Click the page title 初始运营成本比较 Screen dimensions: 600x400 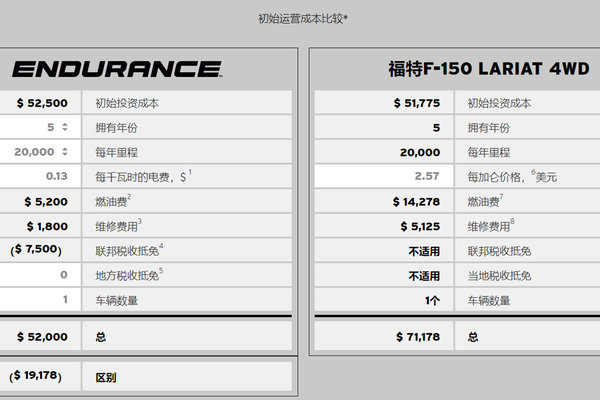(x=302, y=18)
